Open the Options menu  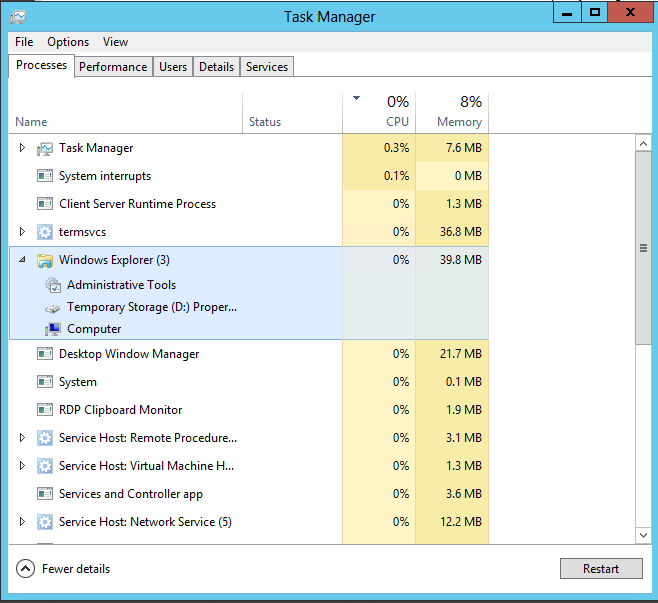(x=68, y=42)
